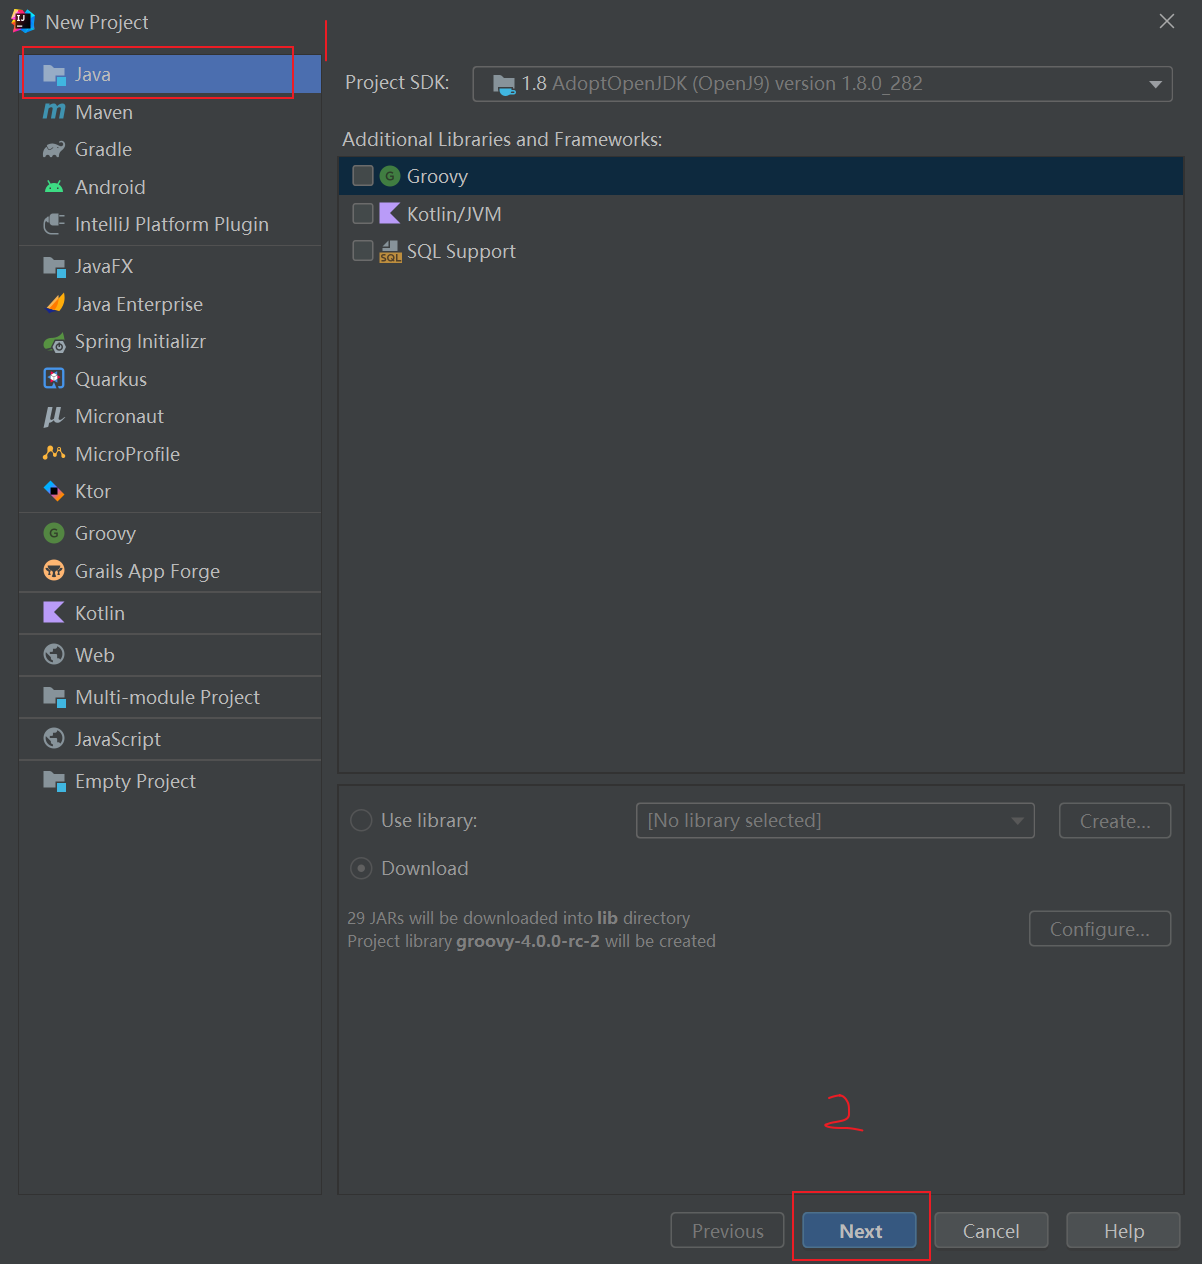Screen dimensions: 1202x1264
Task: Click the Grails App Forge label
Action: tap(147, 572)
